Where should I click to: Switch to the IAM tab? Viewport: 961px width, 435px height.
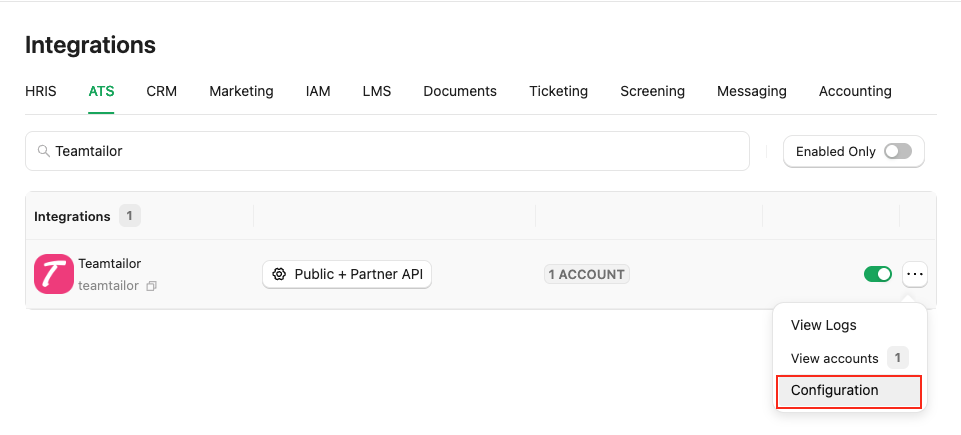tap(318, 91)
